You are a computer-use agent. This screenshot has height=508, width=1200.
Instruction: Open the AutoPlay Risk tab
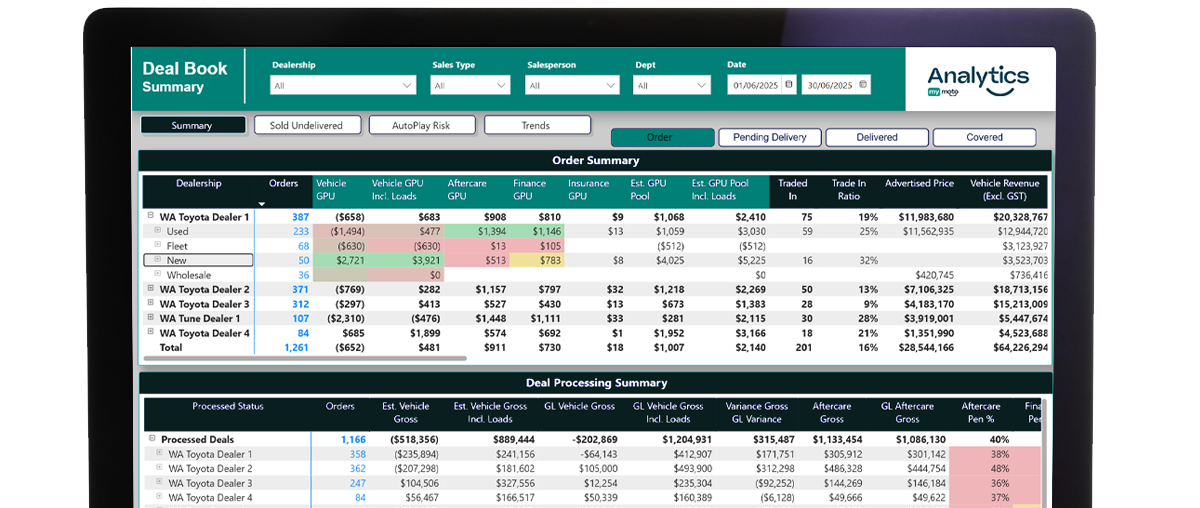[421, 125]
